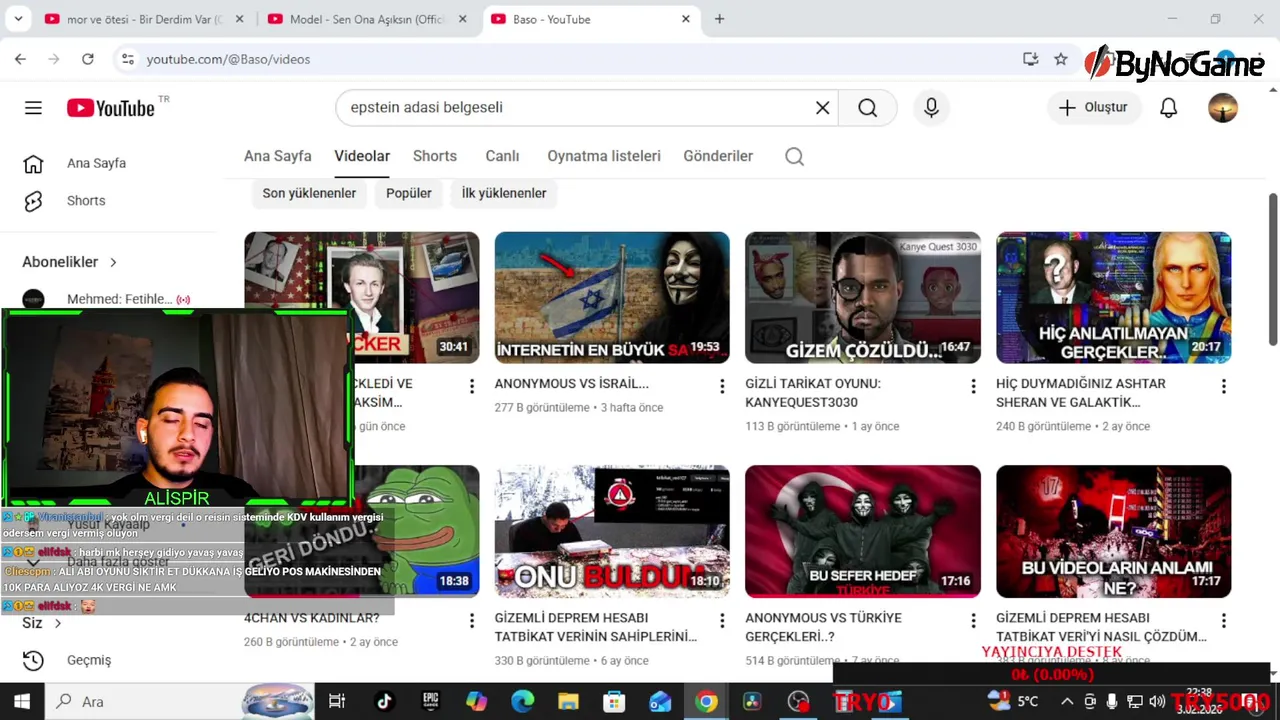Screen dimensions: 1280x720
Task: Click 'GİZLİ TARİKAT OYUNU: KANYEQUEST3030' title
Action: pyautogui.click(x=813, y=393)
